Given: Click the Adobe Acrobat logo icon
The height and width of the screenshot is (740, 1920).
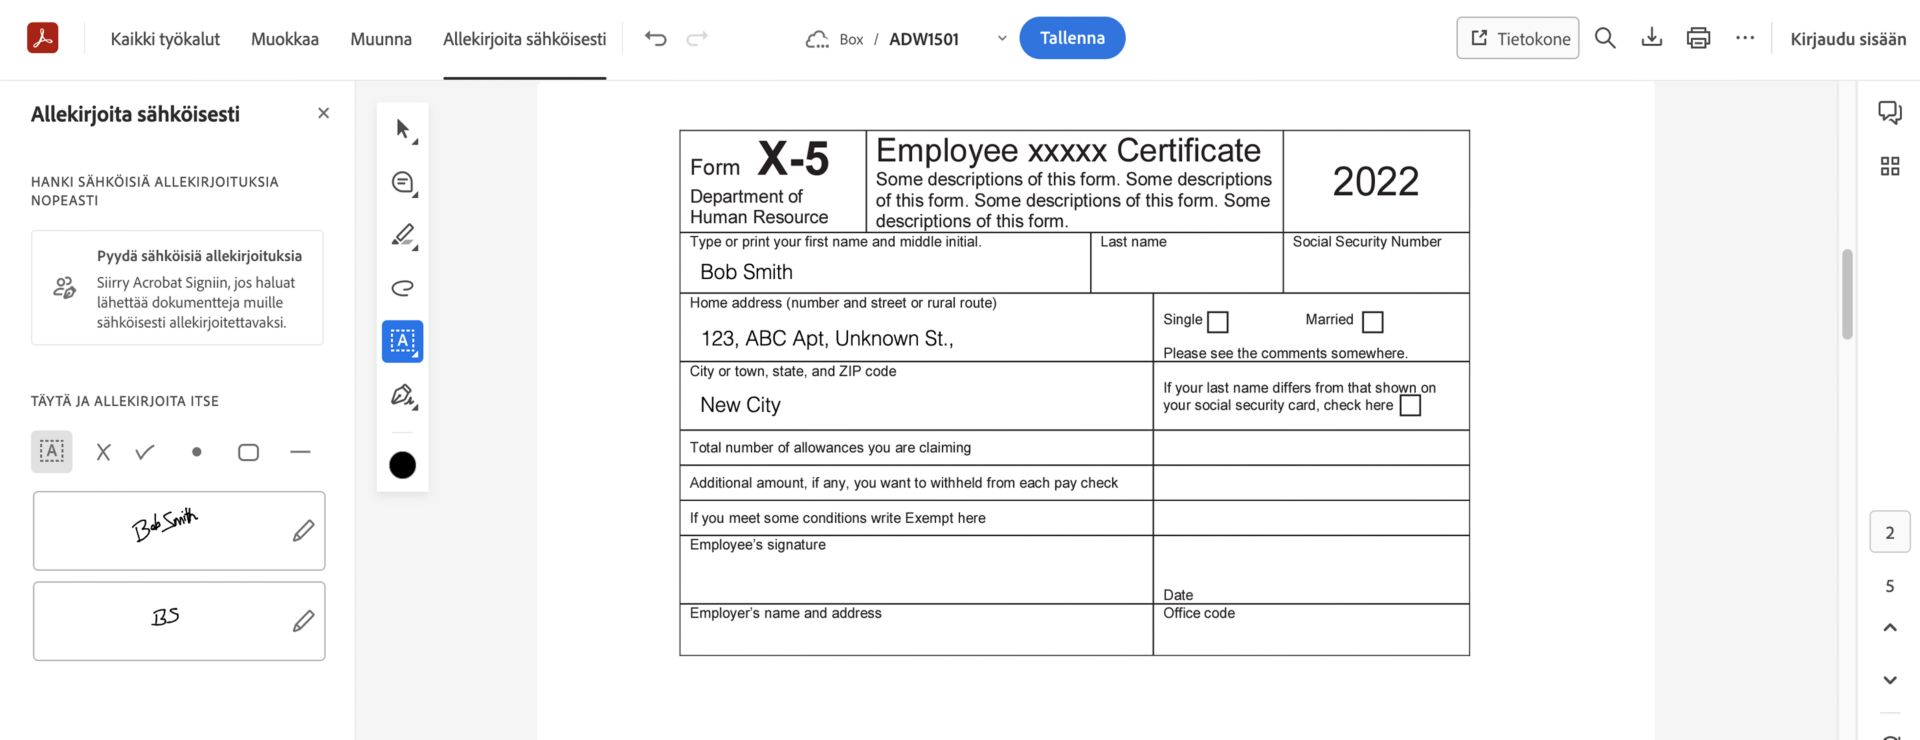Looking at the screenshot, I should pyautogui.click(x=42, y=38).
